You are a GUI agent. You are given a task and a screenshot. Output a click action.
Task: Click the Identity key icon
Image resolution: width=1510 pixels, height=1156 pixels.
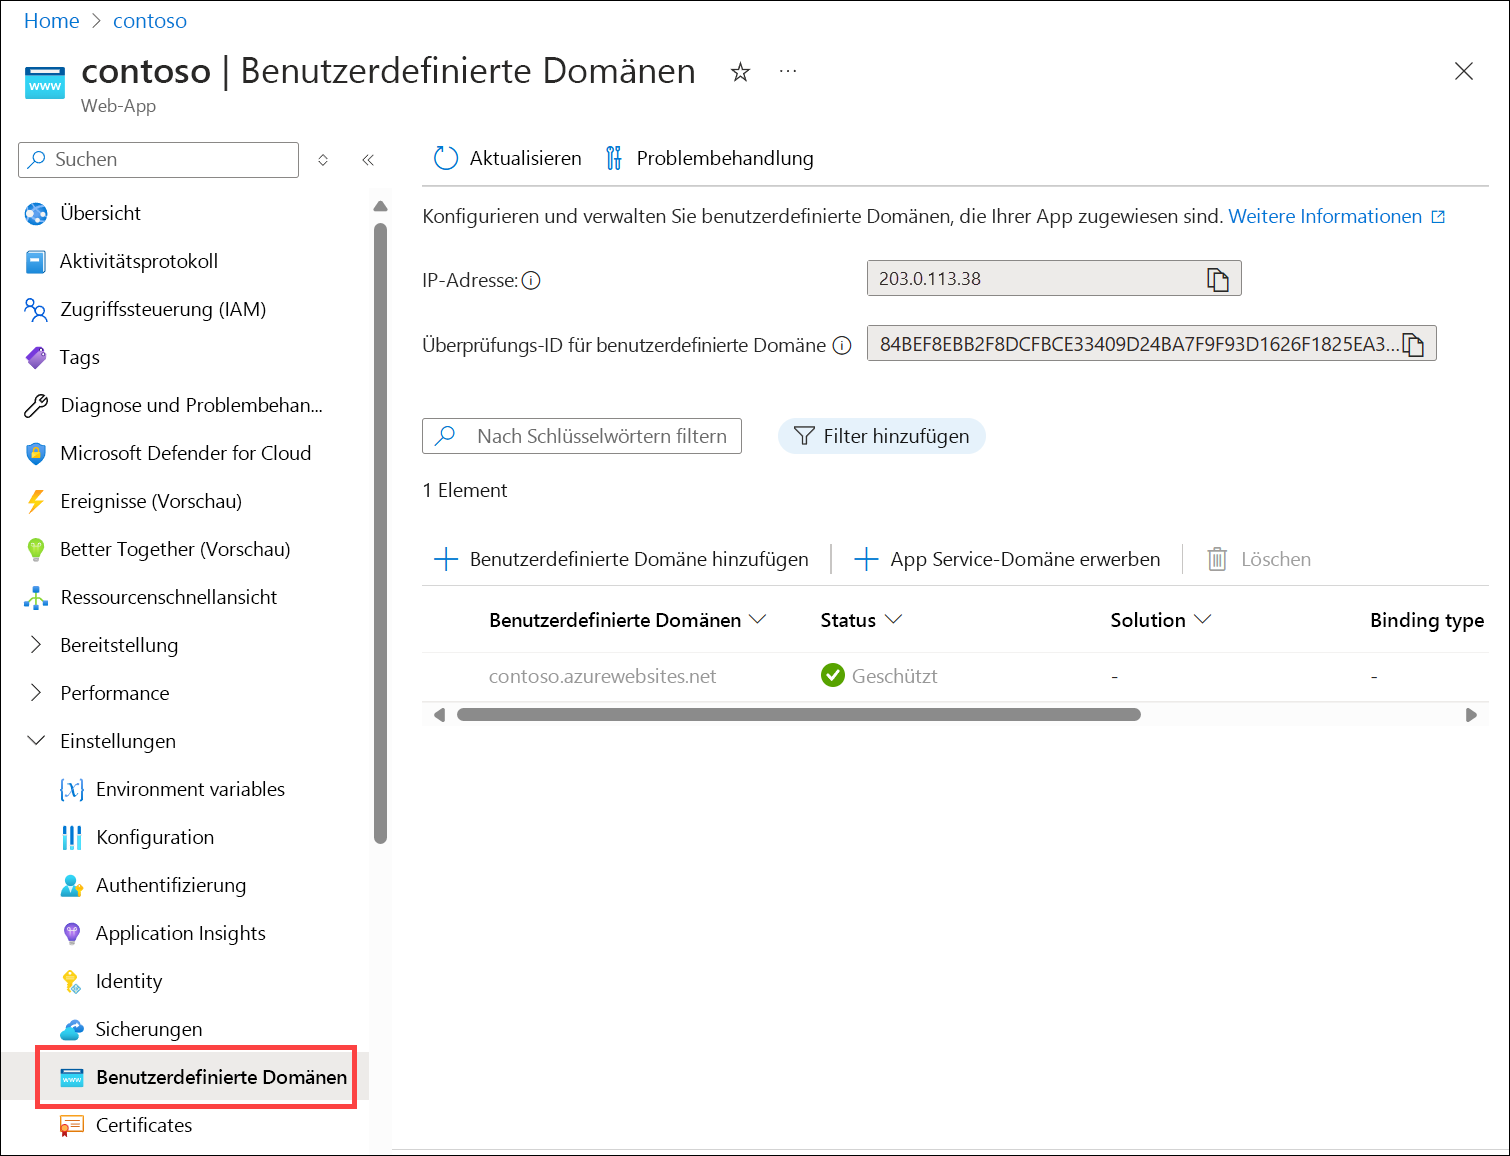[72, 981]
